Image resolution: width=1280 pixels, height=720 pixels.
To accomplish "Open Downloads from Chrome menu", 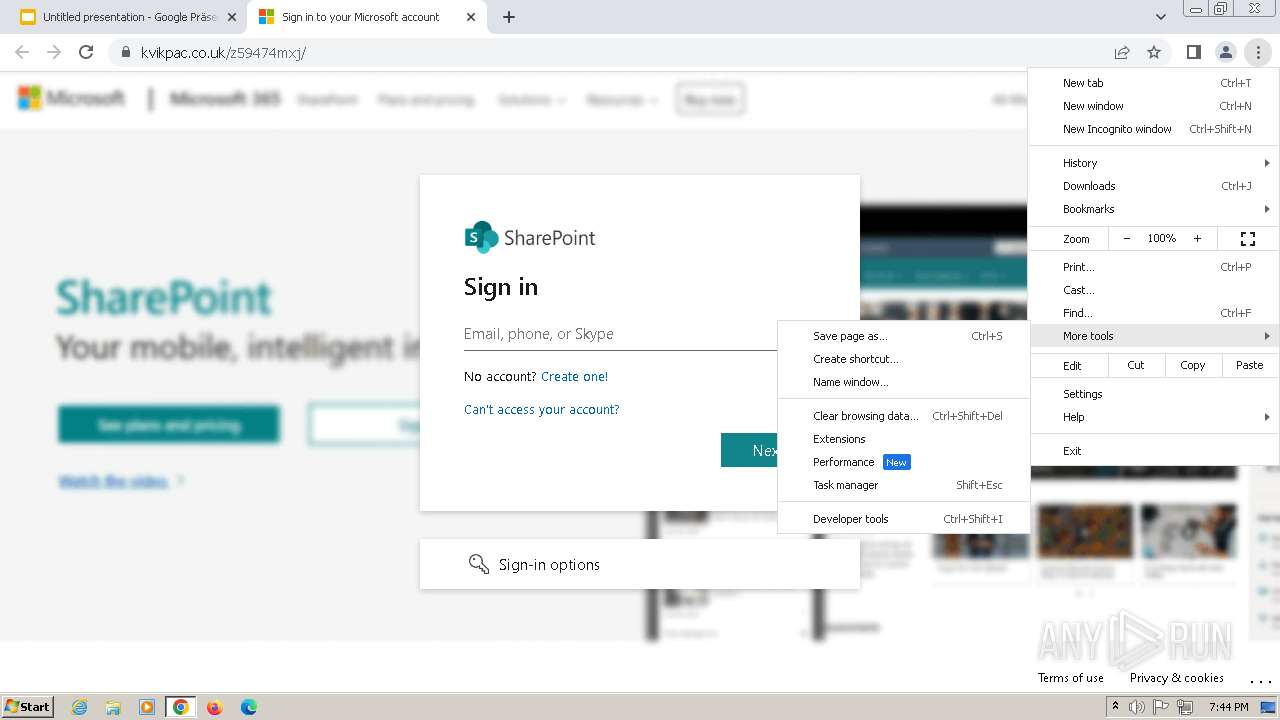I will click(x=1154, y=186).
